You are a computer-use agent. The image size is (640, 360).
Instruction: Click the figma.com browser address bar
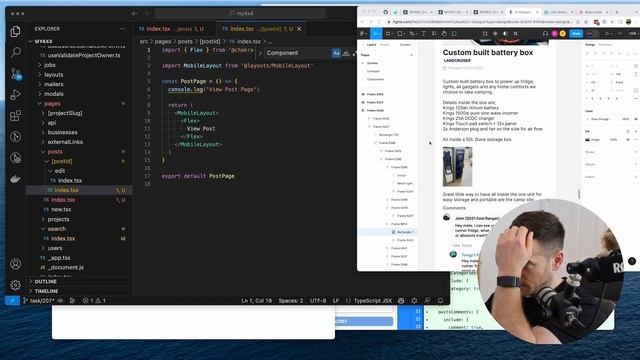pos(480,22)
